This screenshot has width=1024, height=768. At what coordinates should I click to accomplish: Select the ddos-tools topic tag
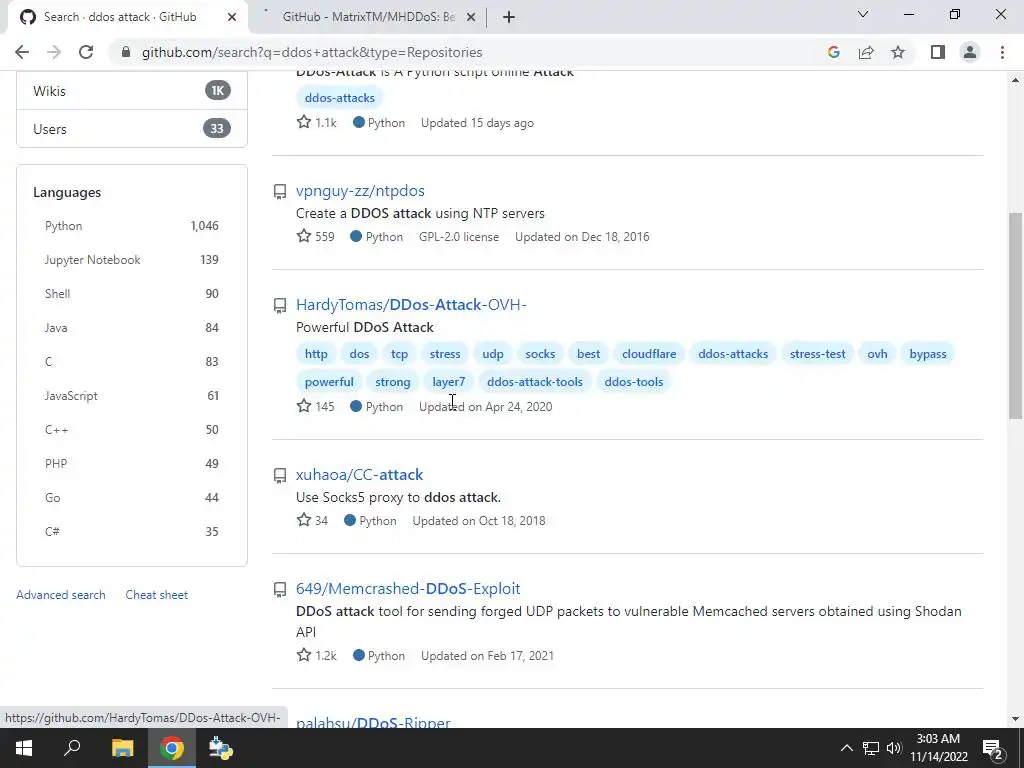tap(633, 382)
